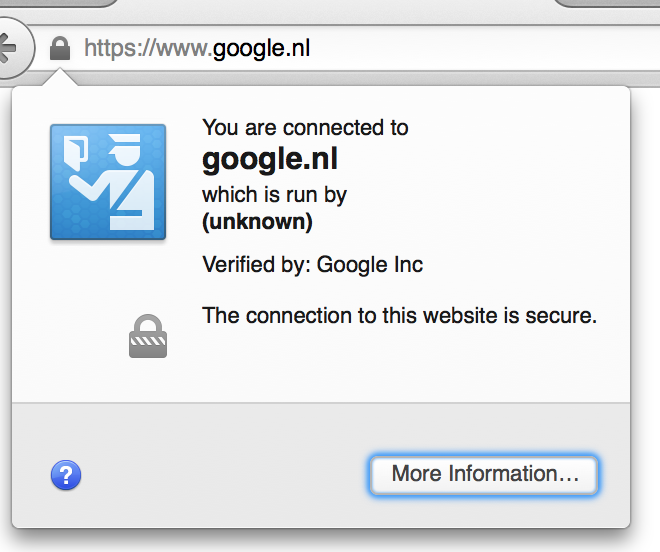Click the "google.nl" part of the URL
The width and height of the screenshot is (660, 552).
261,49
